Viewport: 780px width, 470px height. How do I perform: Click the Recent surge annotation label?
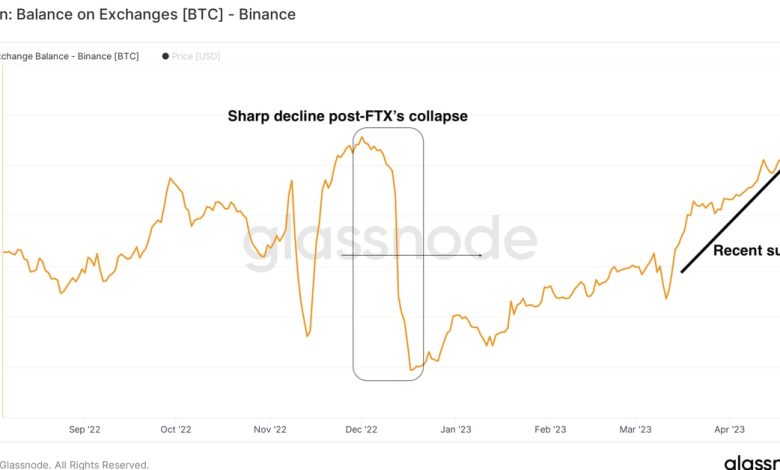[x=745, y=250]
